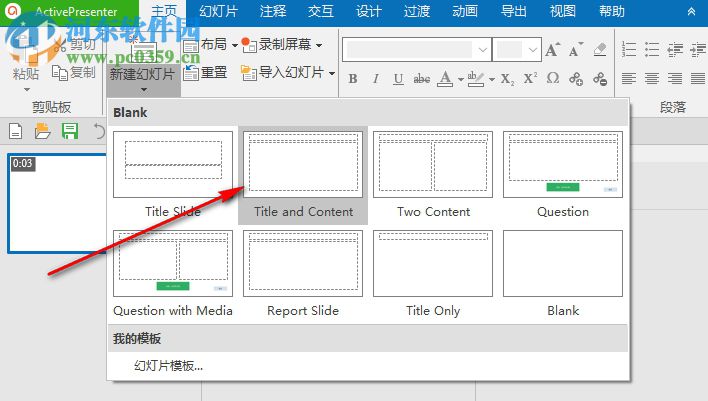The width and height of the screenshot is (708, 401).
Task: Open 过渡 ribbon tab
Action: (416, 11)
